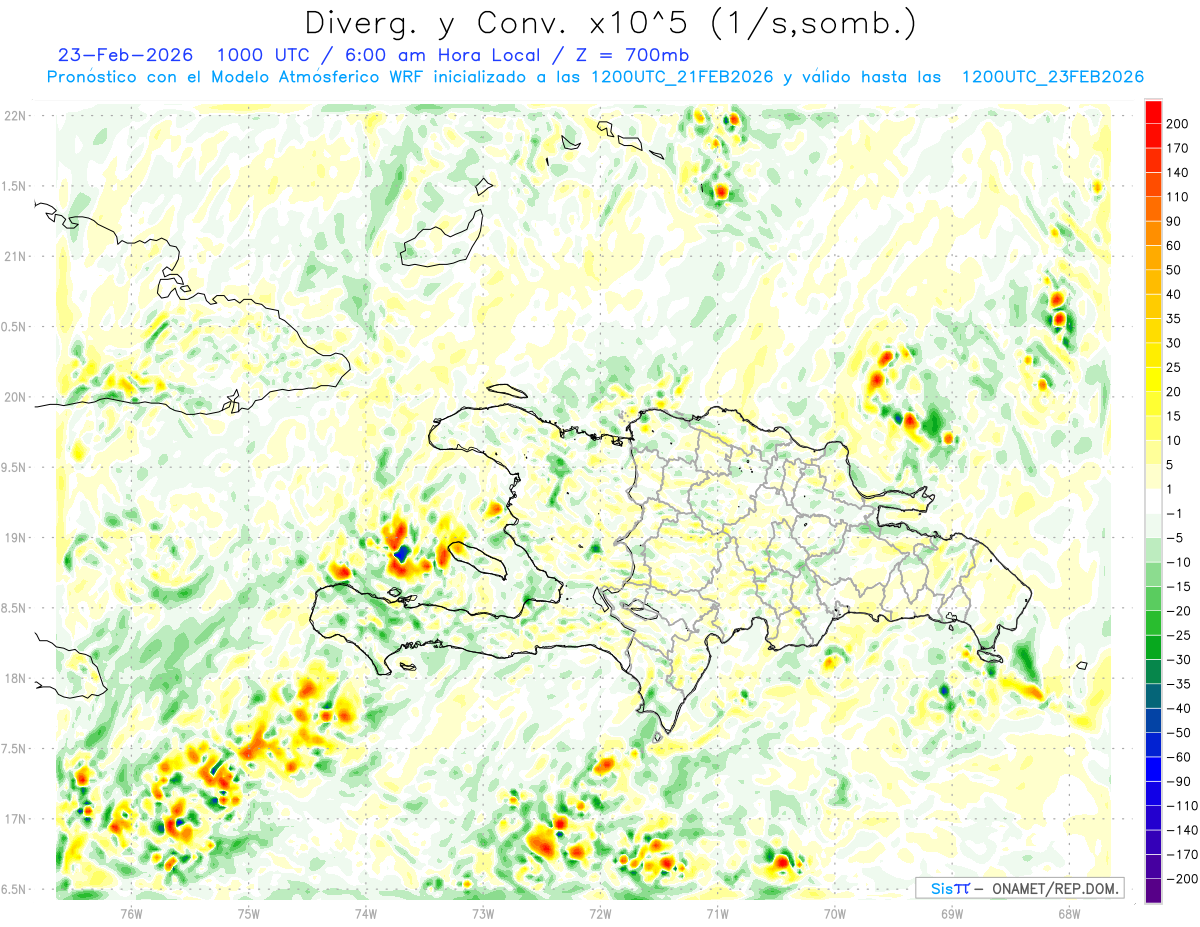
Task: Click the colorbar value '-25'
Action: point(1176,635)
